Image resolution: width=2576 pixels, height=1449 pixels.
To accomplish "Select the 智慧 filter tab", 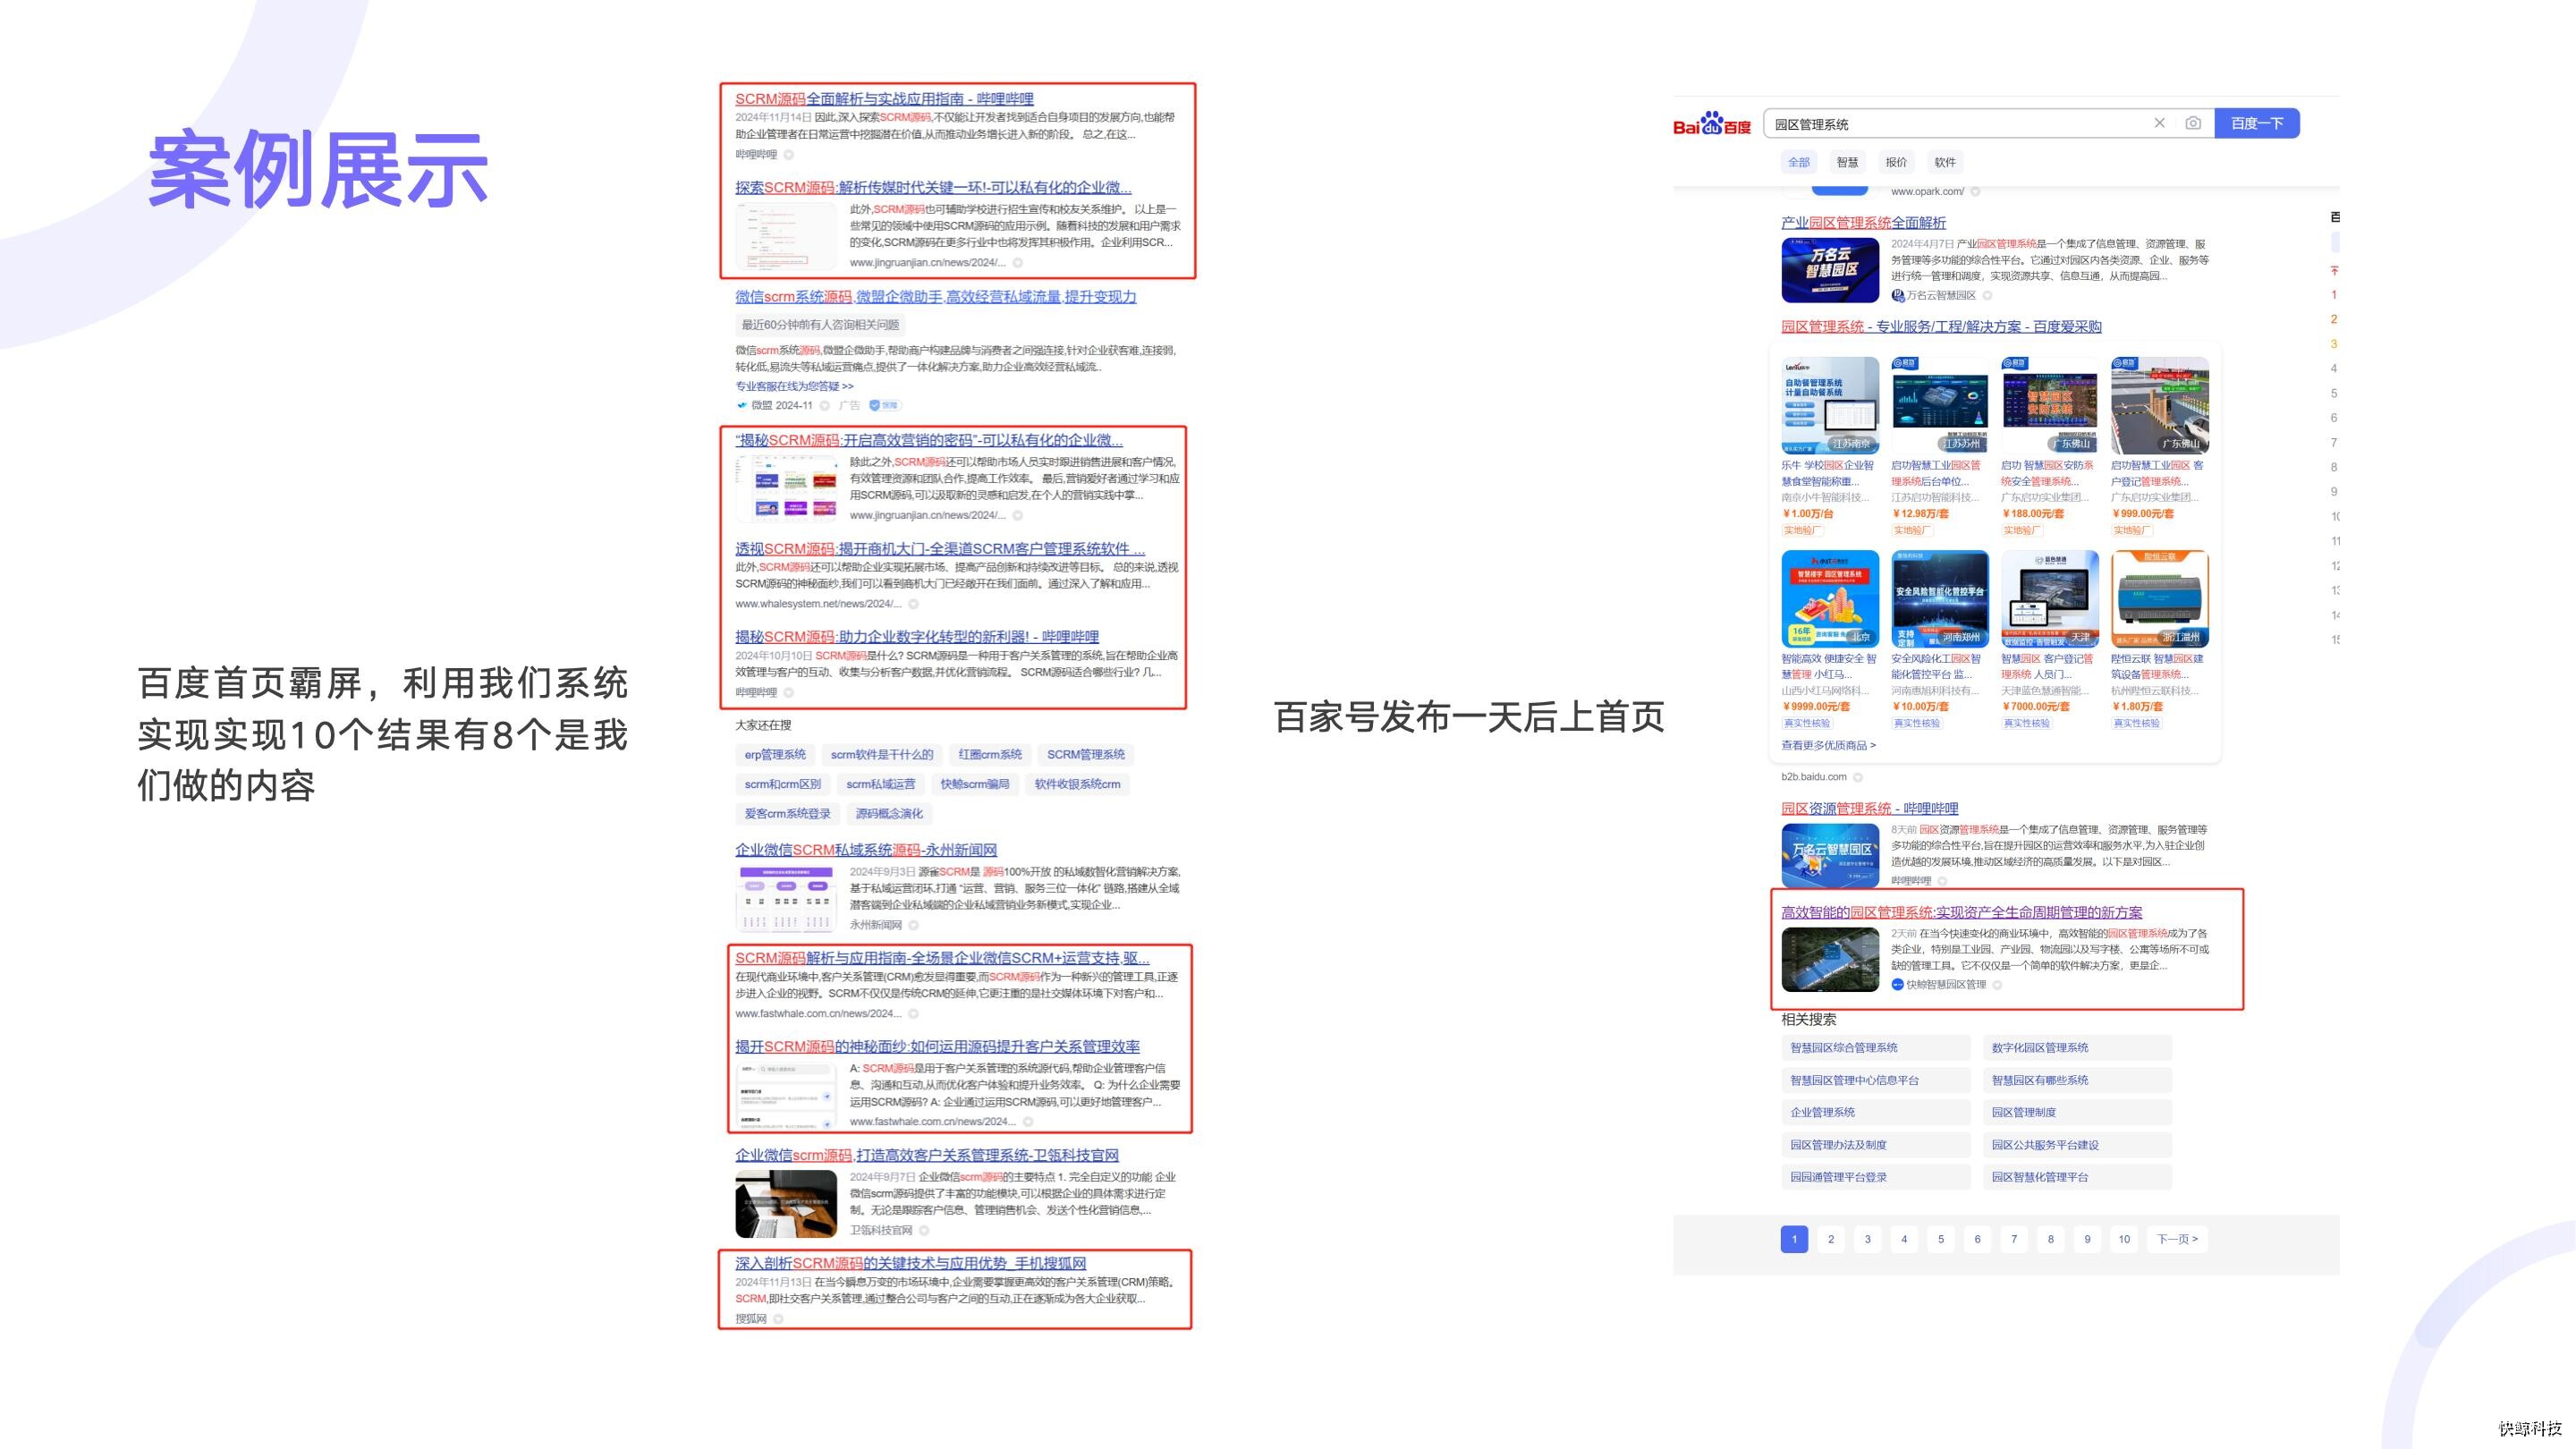I will 1847,162.
